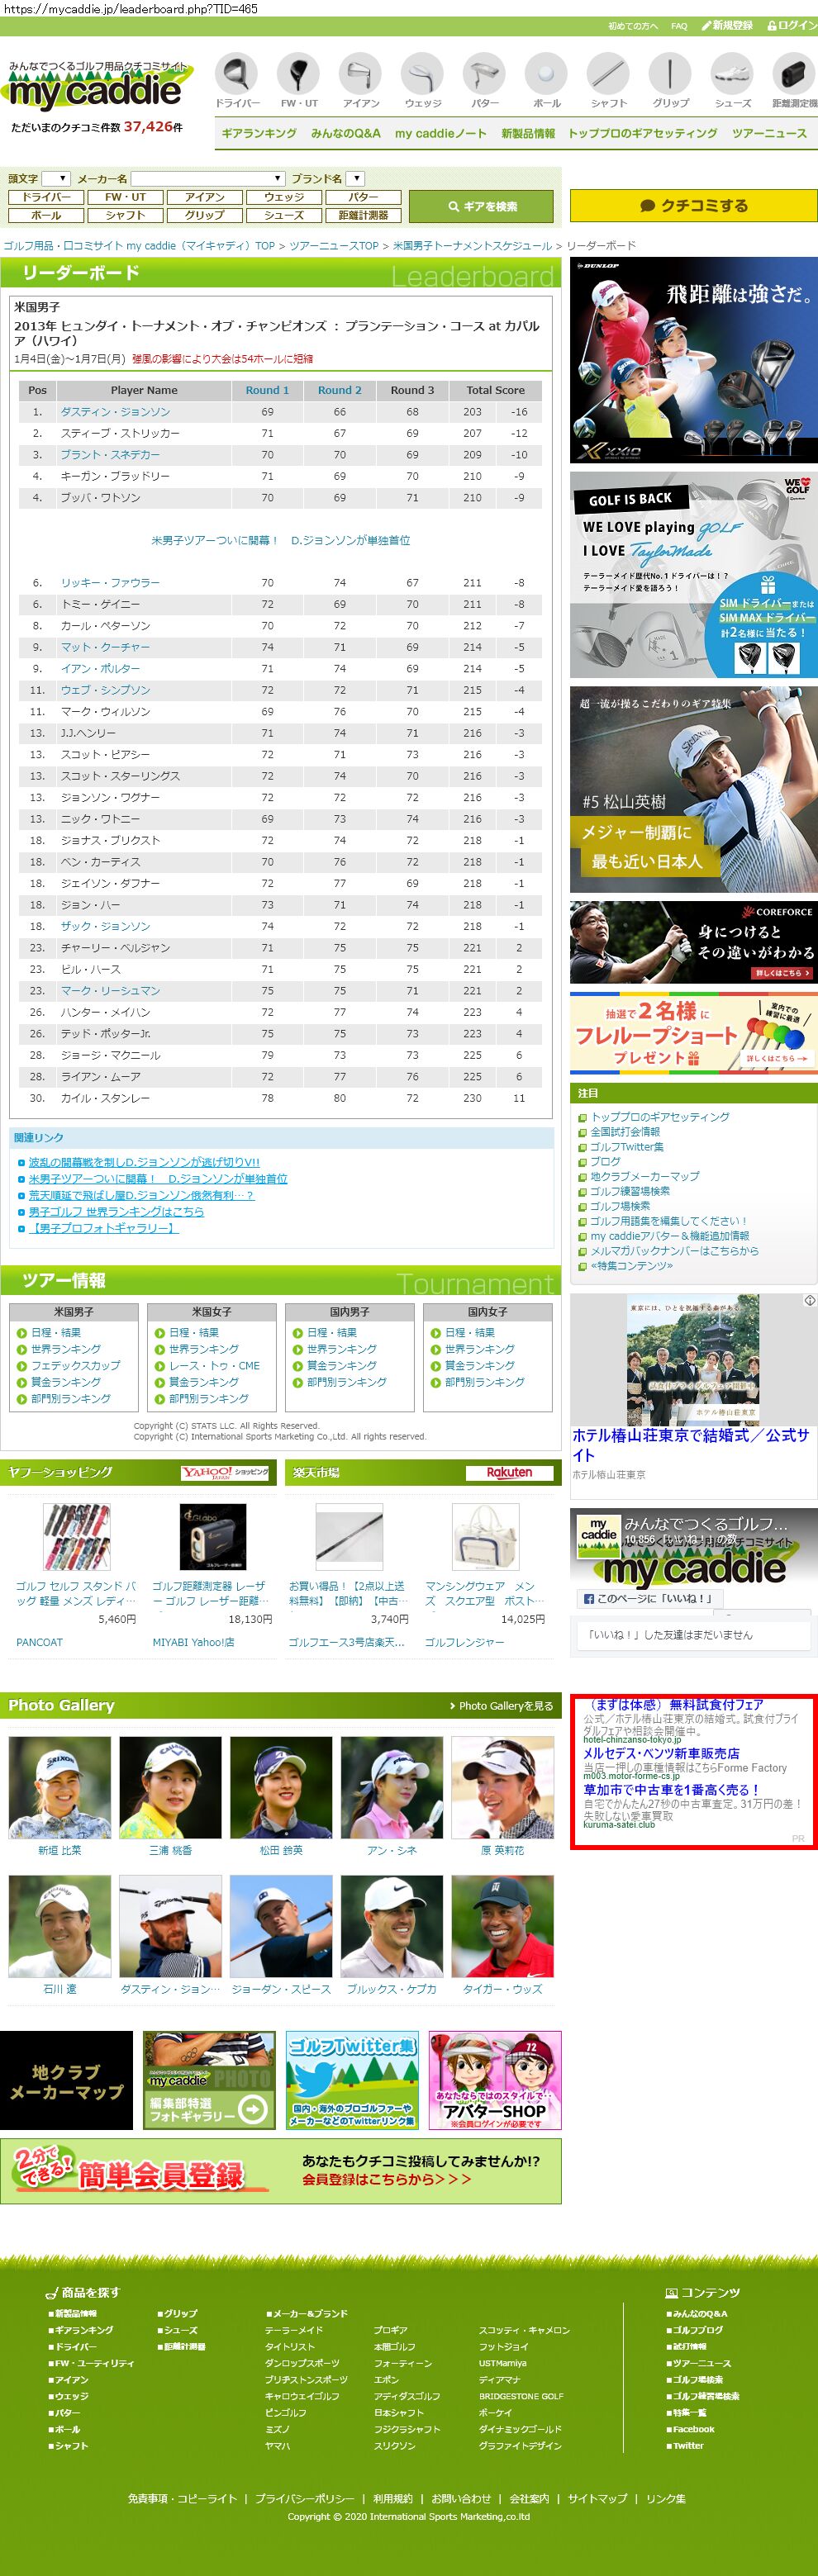This screenshot has height=2576, width=818.
Task: Open the 距離測定器 rangefinder icon
Action: pos(794,81)
